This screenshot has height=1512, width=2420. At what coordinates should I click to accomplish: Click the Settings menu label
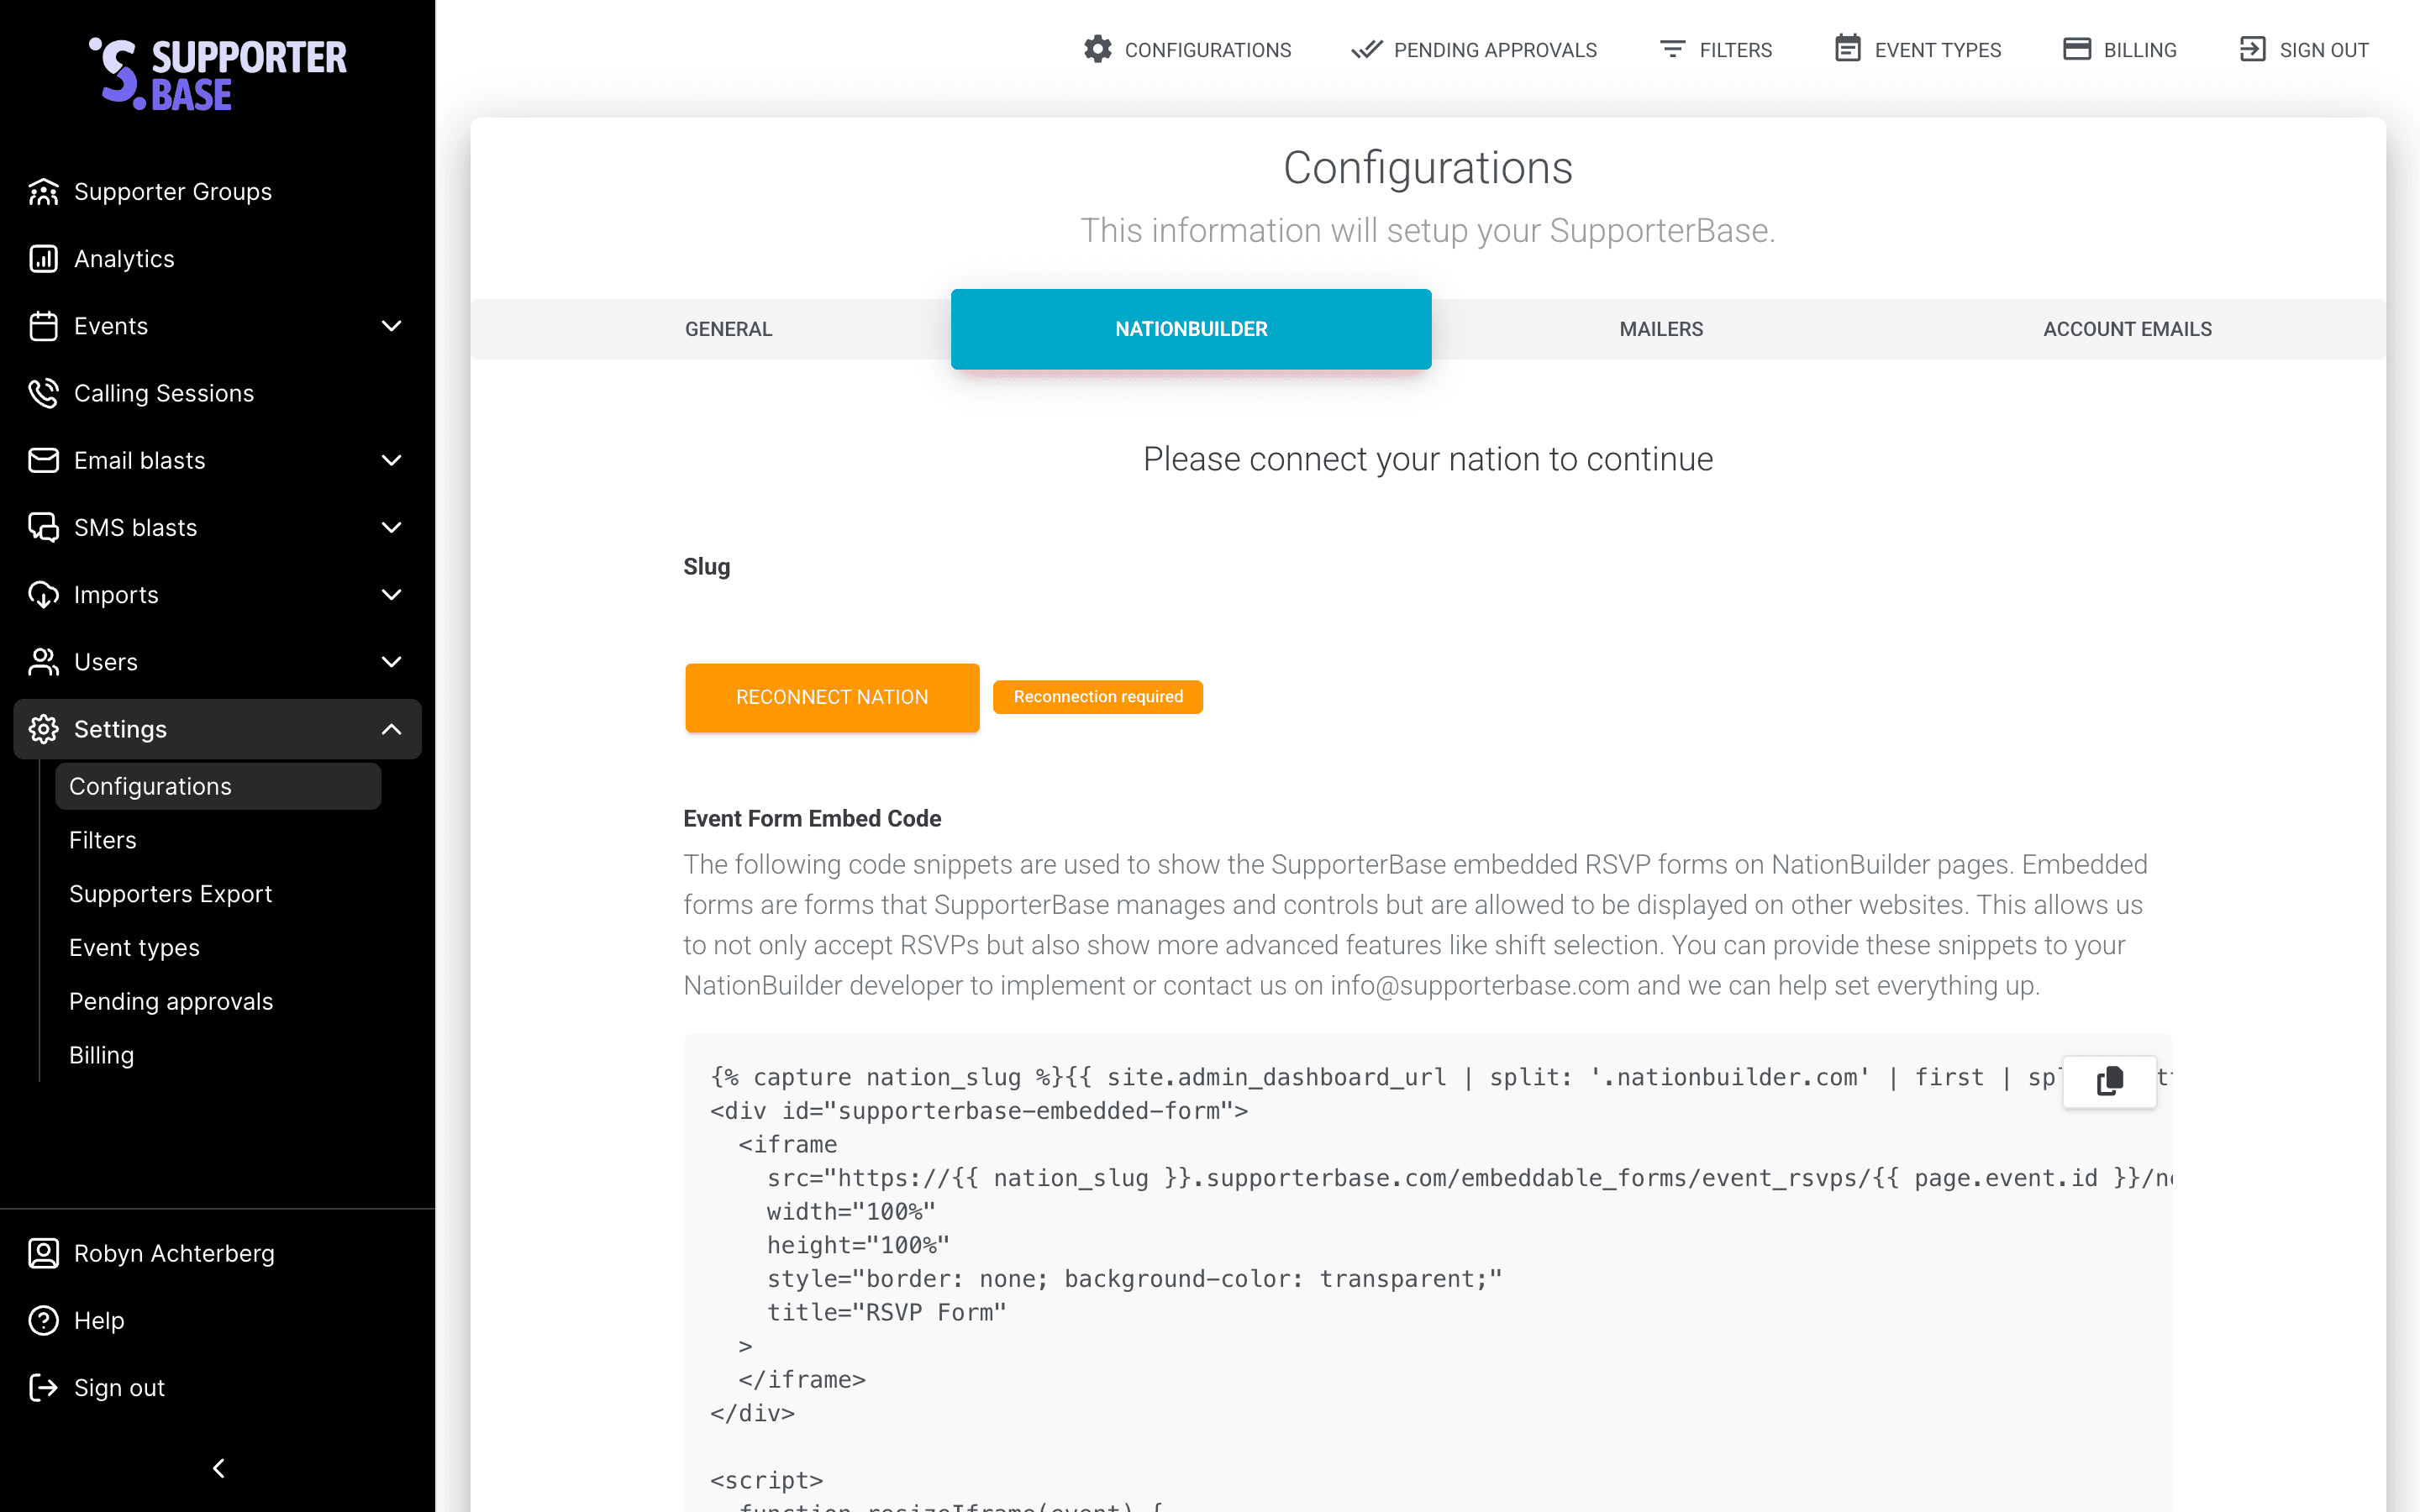(120, 729)
